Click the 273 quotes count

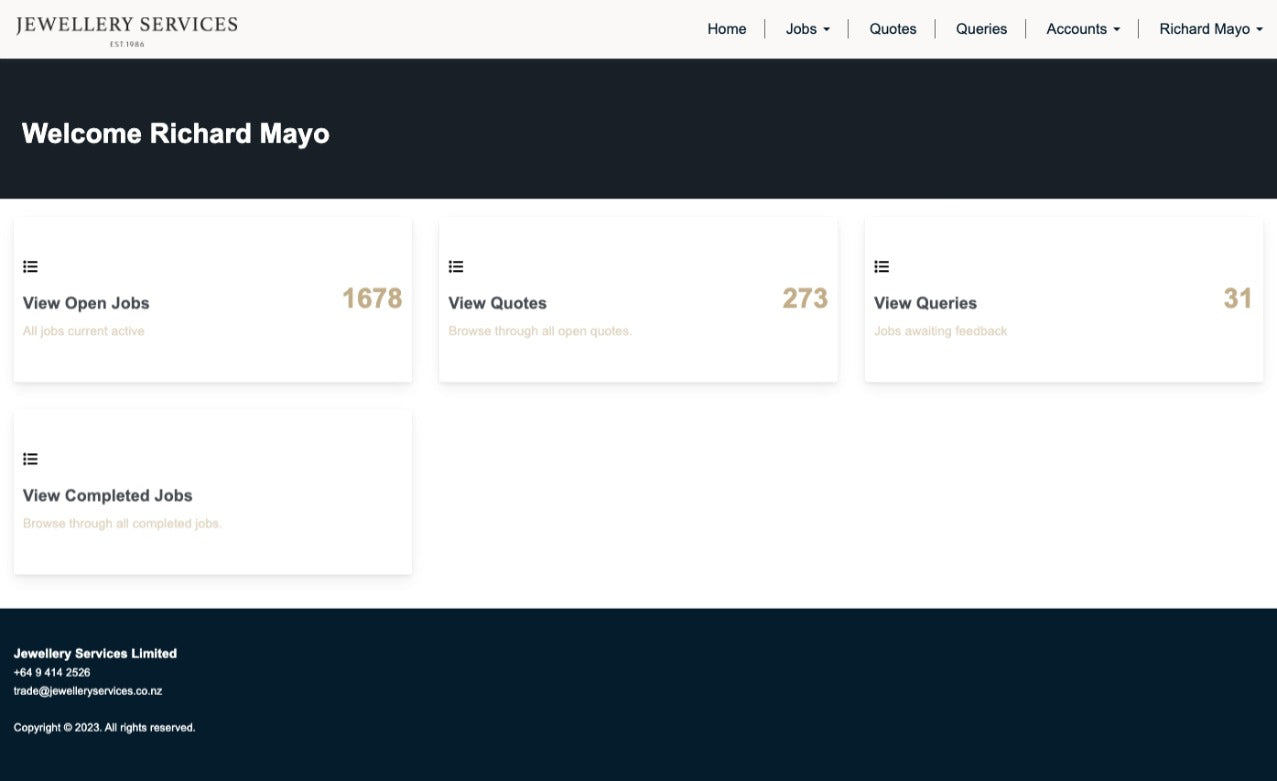805,298
